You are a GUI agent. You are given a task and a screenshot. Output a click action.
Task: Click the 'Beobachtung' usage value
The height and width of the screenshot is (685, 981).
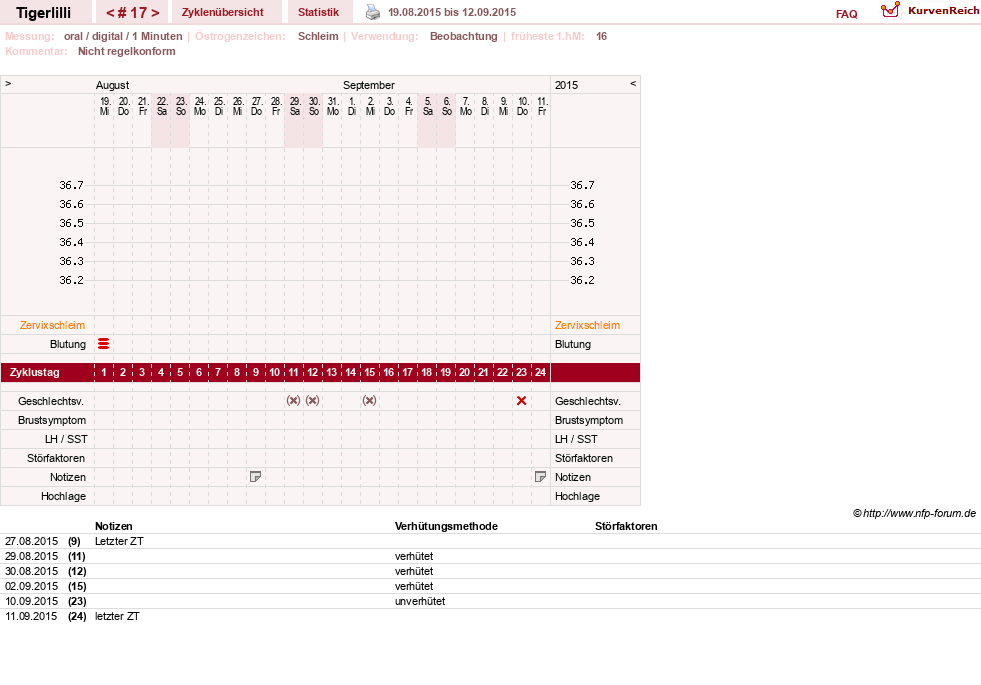pos(464,36)
